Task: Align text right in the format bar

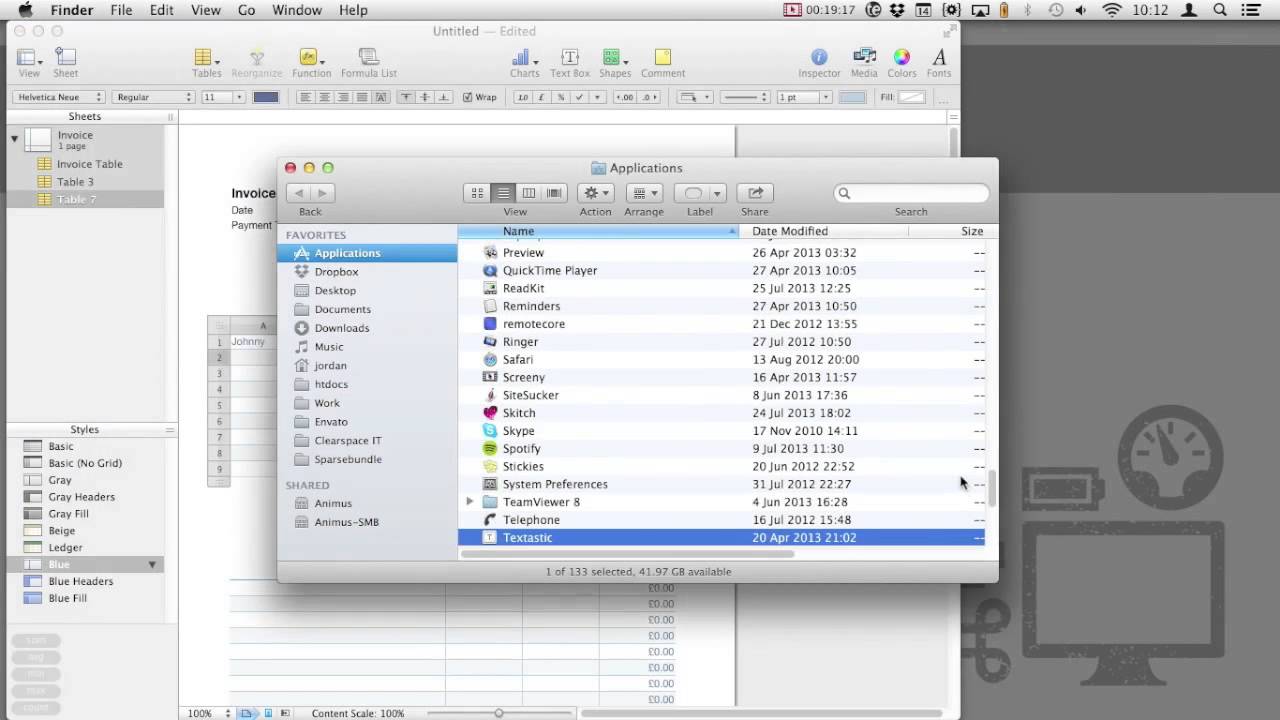Action: pyautogui.click(x=344, y=97)
